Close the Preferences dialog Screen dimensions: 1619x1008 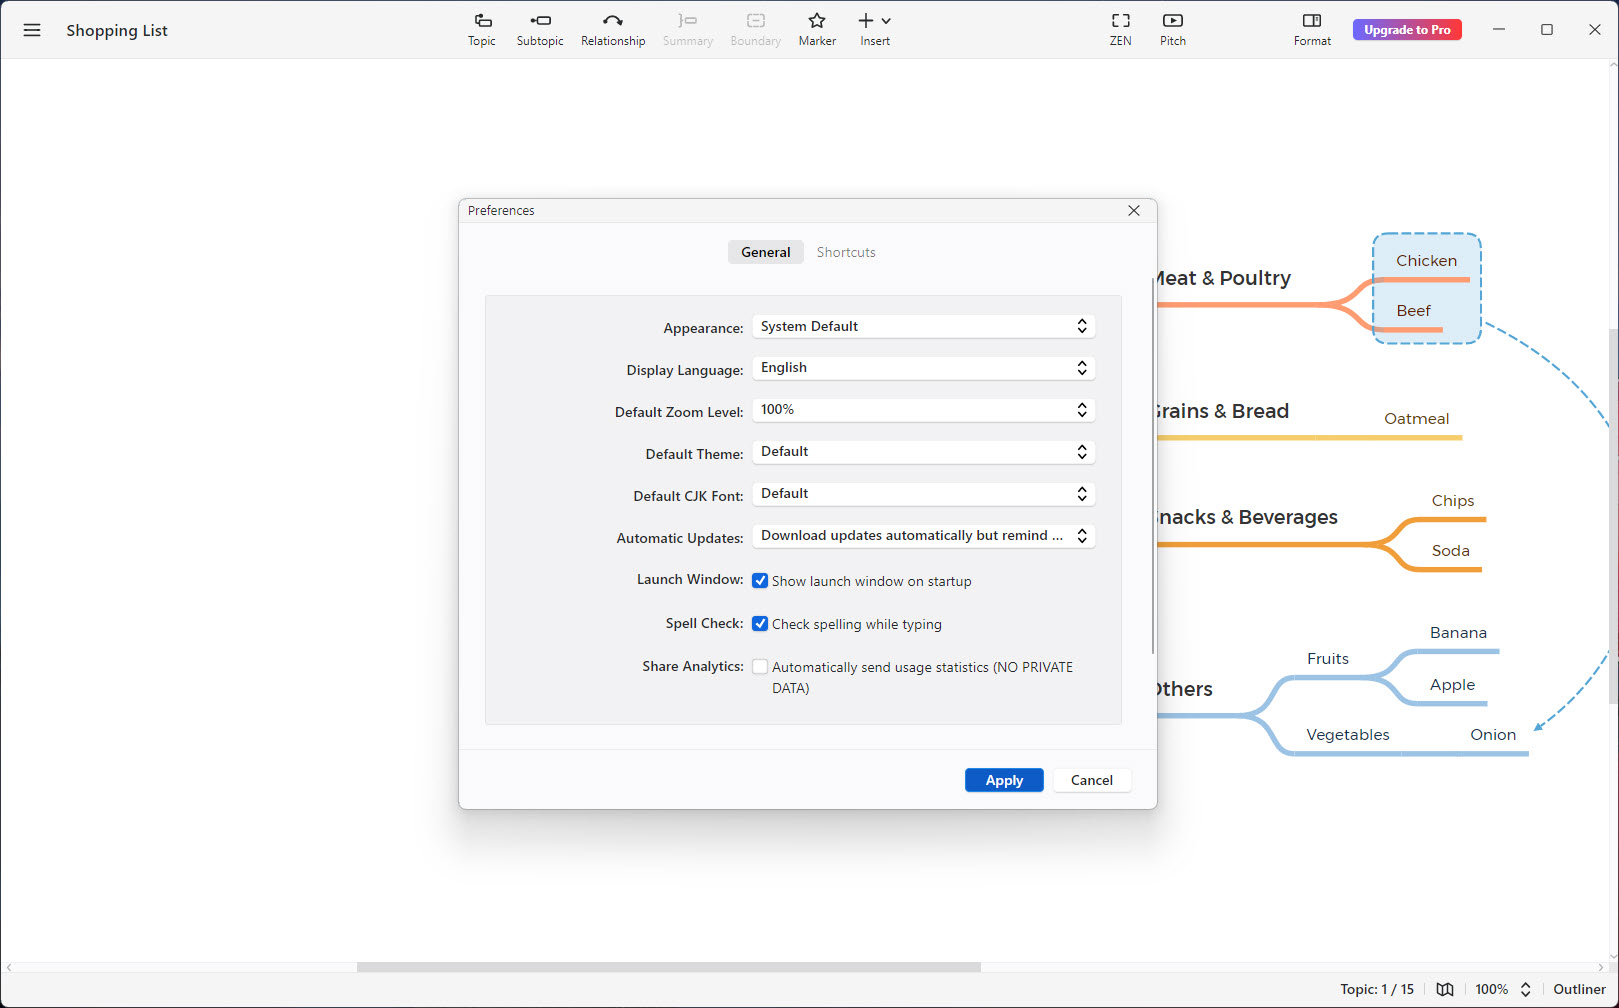(1134, 211)
